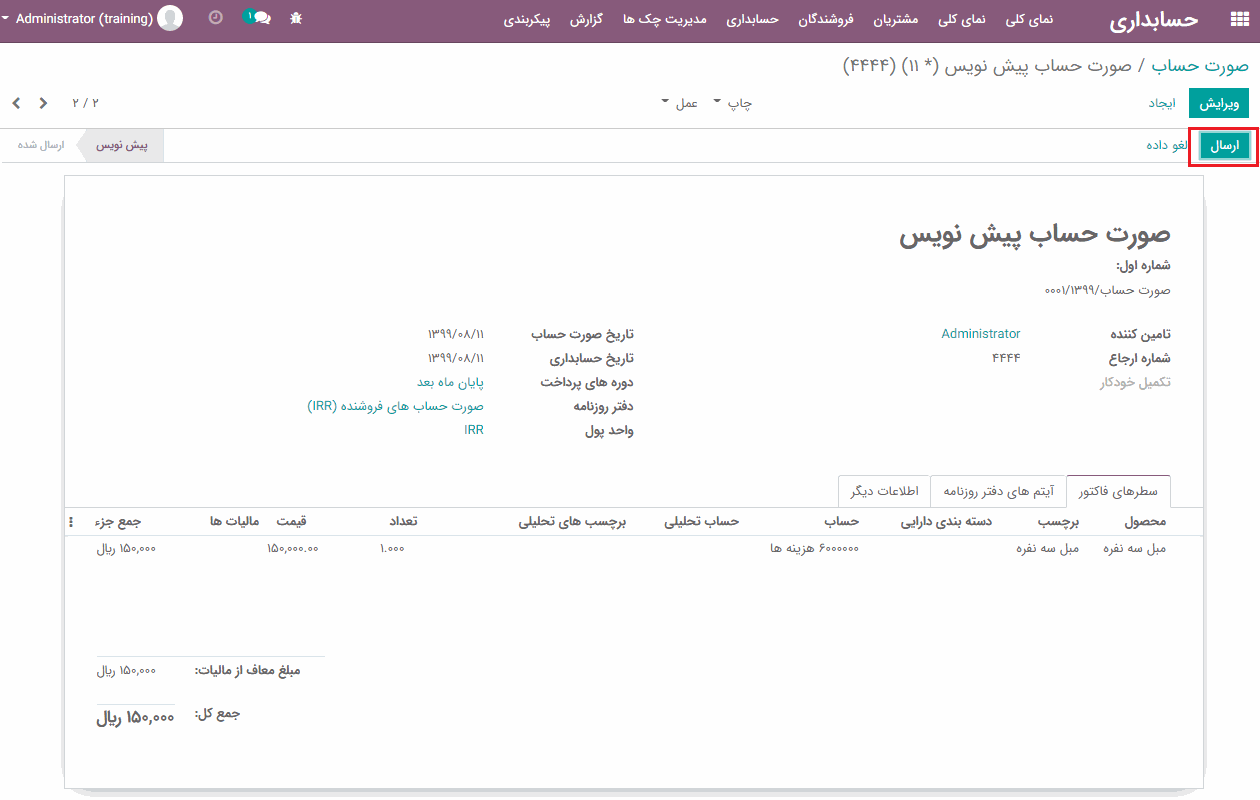Open the debug bug icon
The image size is (1260, 800).
pos(296,19)
